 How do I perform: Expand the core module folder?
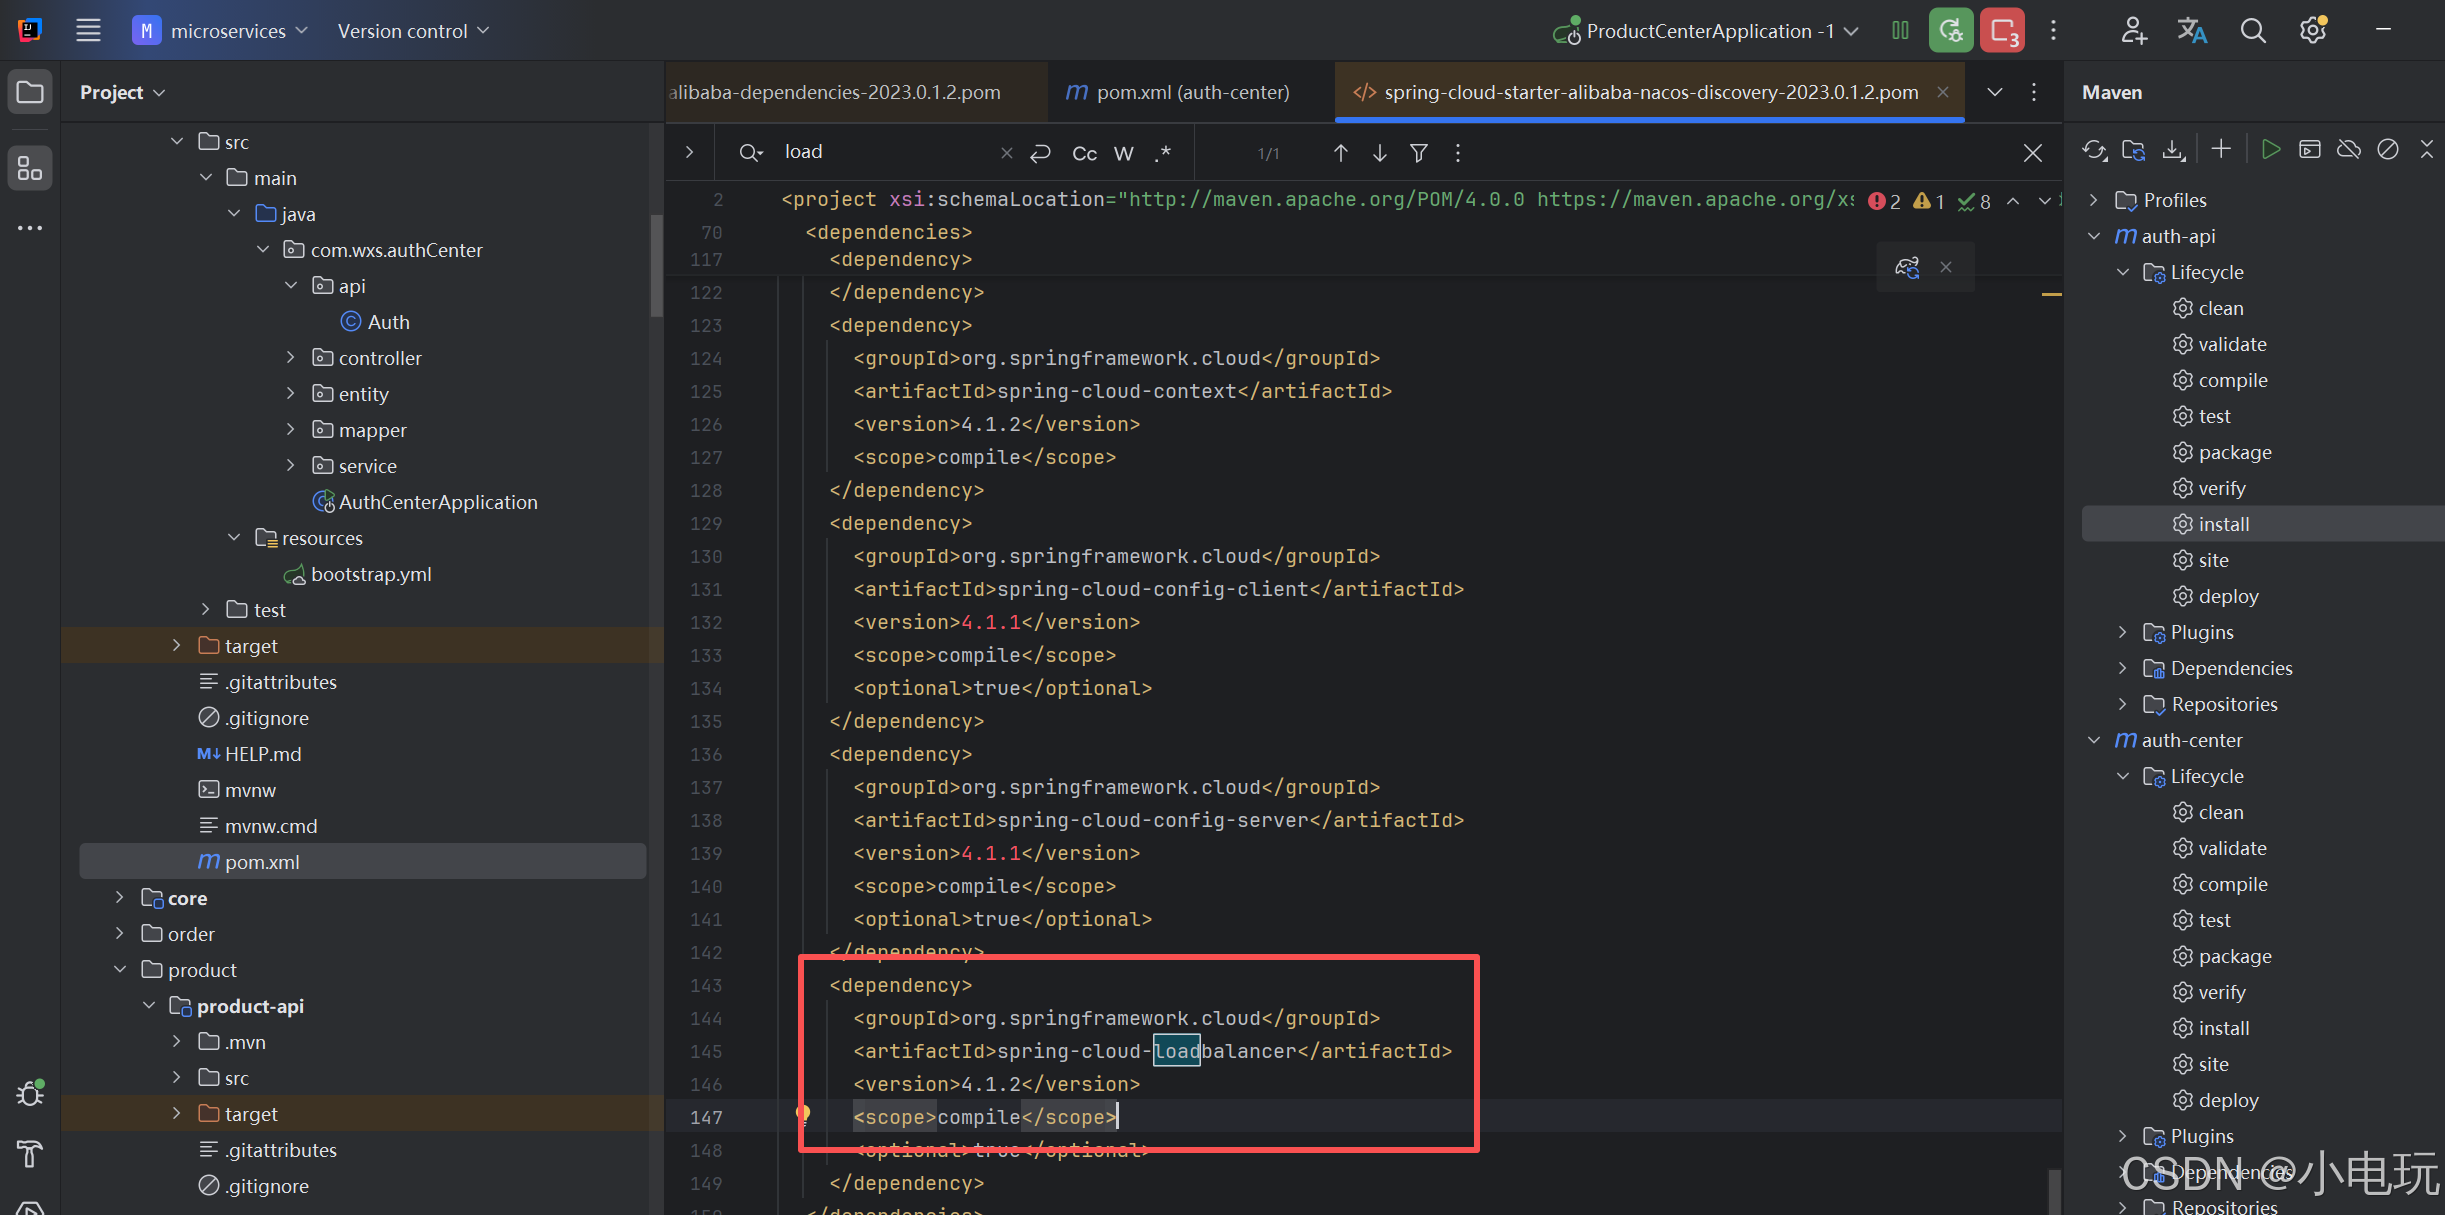tap(120, 898)
